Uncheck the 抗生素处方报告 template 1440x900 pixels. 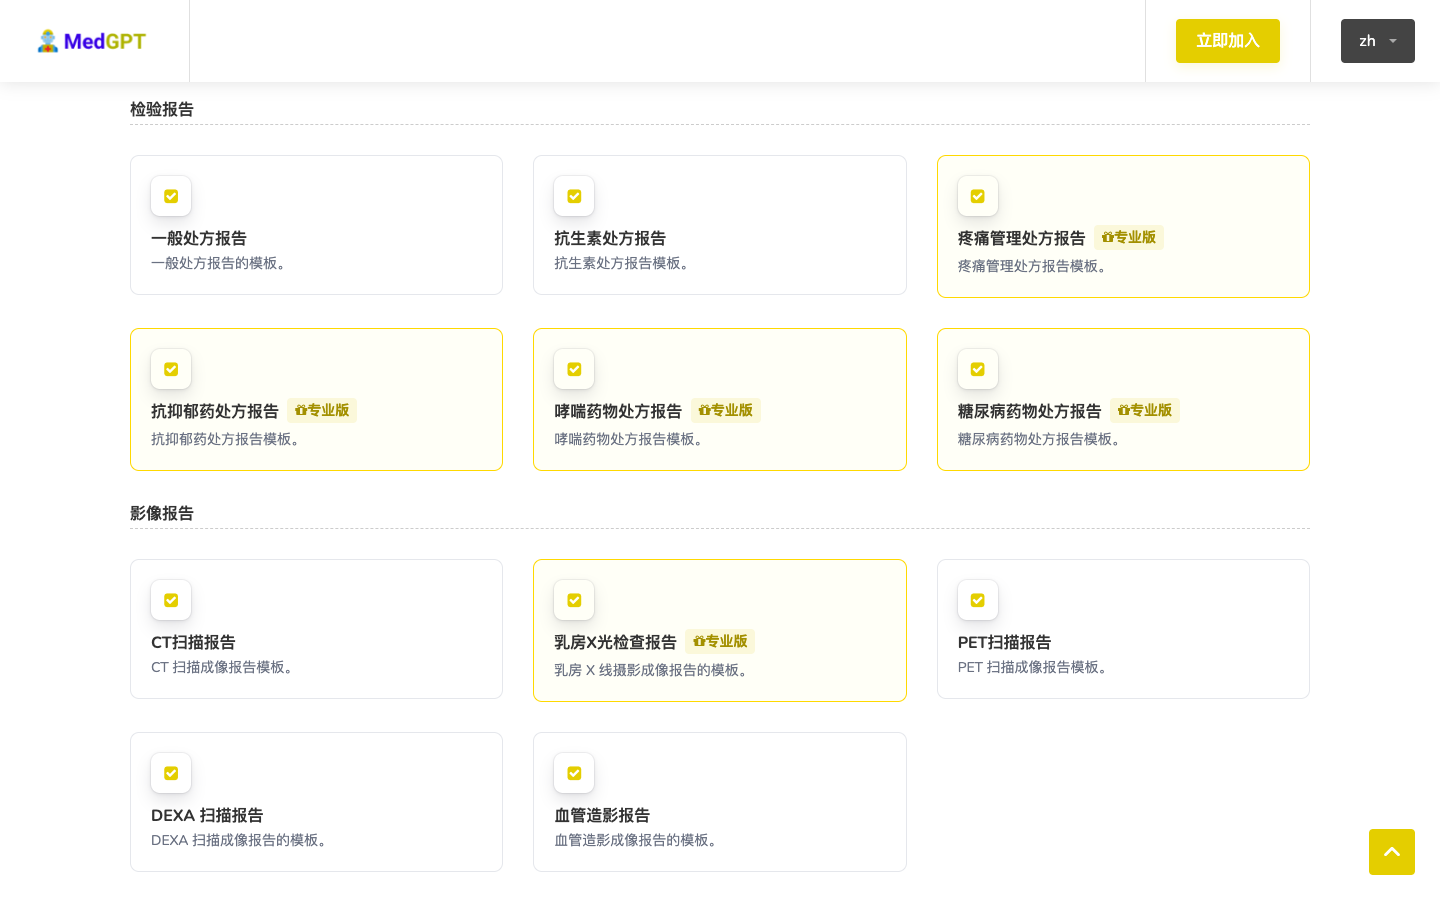574,196
